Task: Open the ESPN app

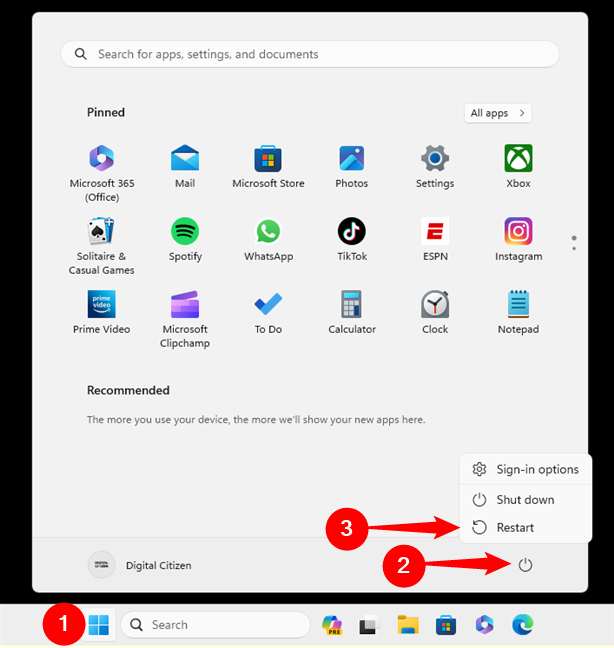Action: (x=435, y=240)
